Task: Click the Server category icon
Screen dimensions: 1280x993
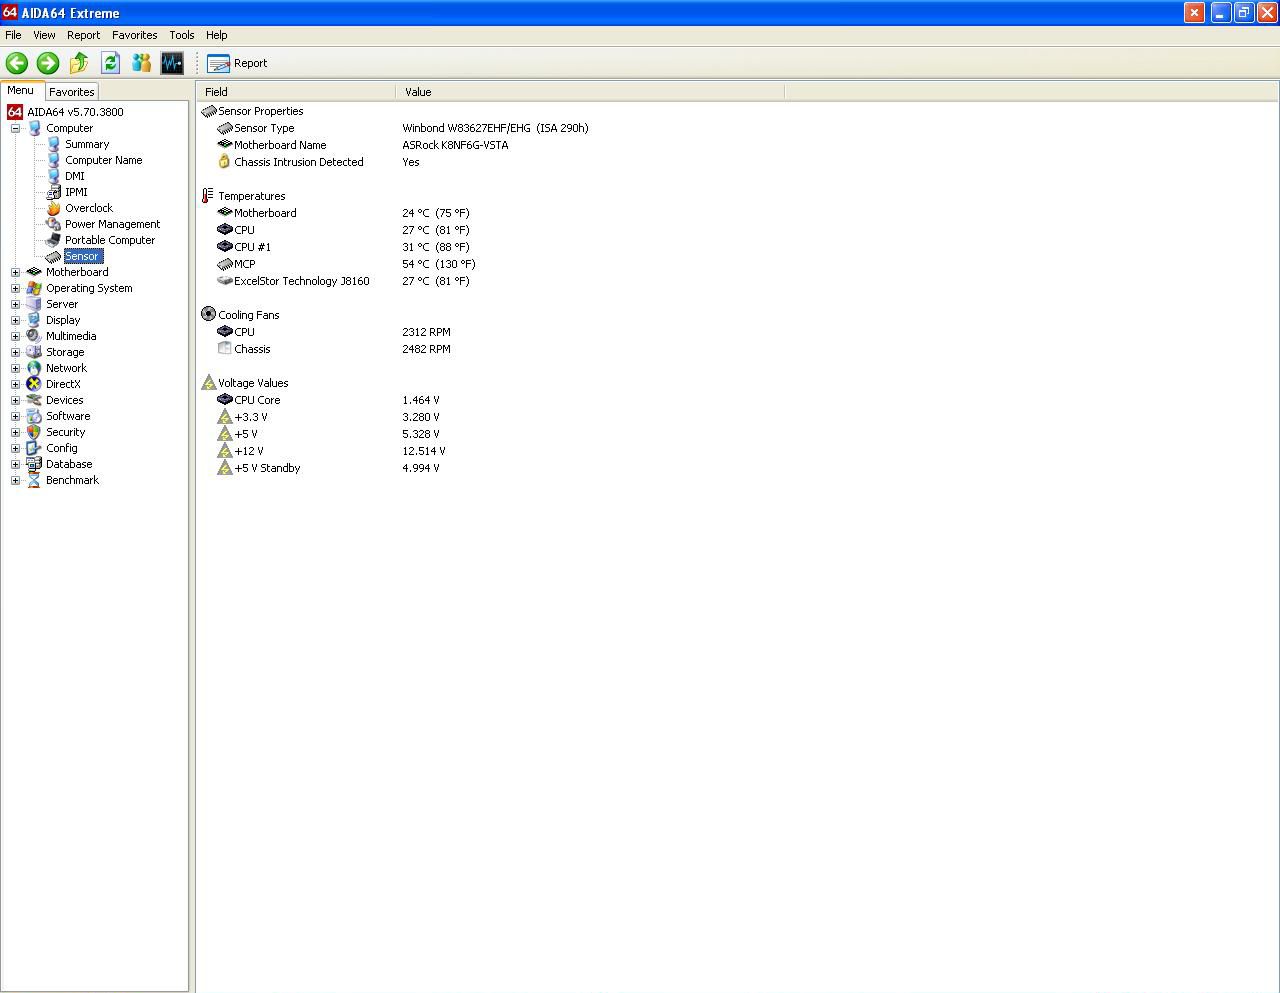Action: (x=34, y=304)
